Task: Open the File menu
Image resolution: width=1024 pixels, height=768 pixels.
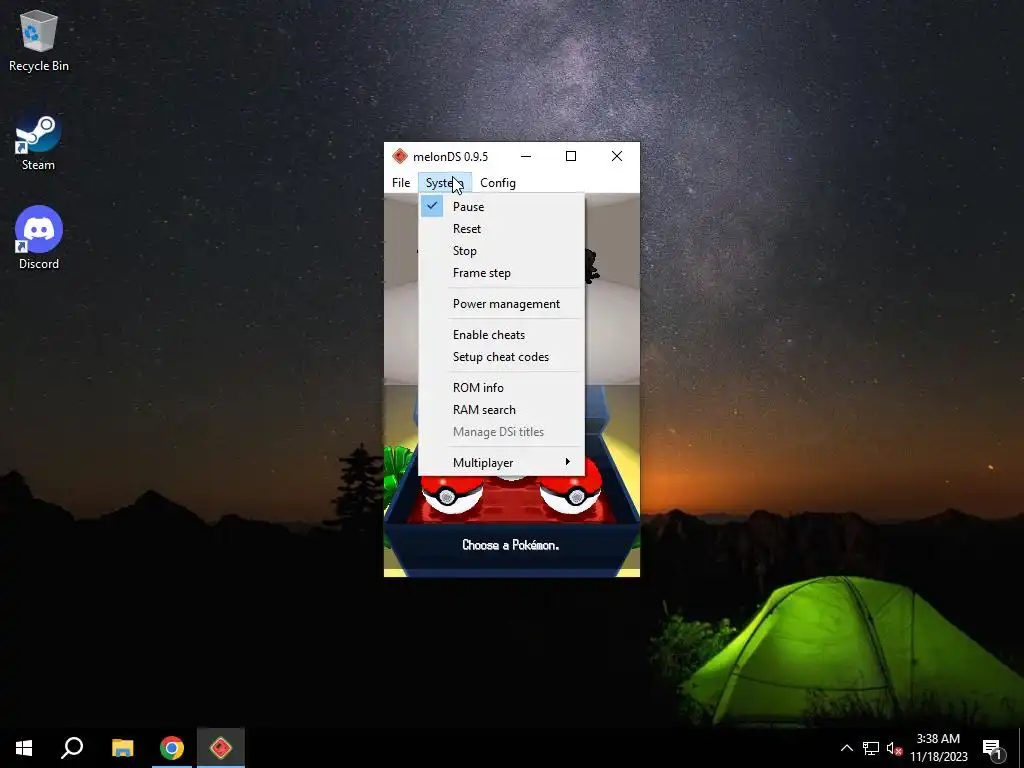Action: tap(401, 183)
